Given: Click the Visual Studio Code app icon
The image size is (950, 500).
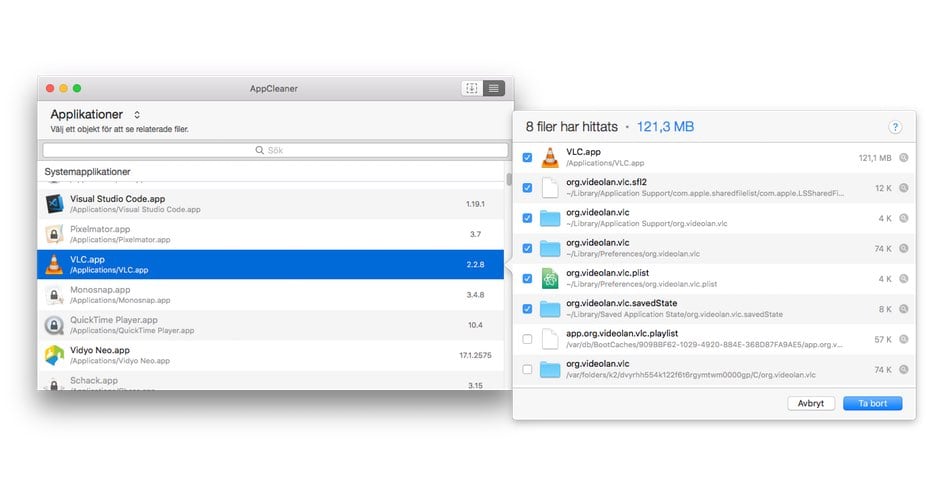Looking at the screenshot, I should (55, 204).
